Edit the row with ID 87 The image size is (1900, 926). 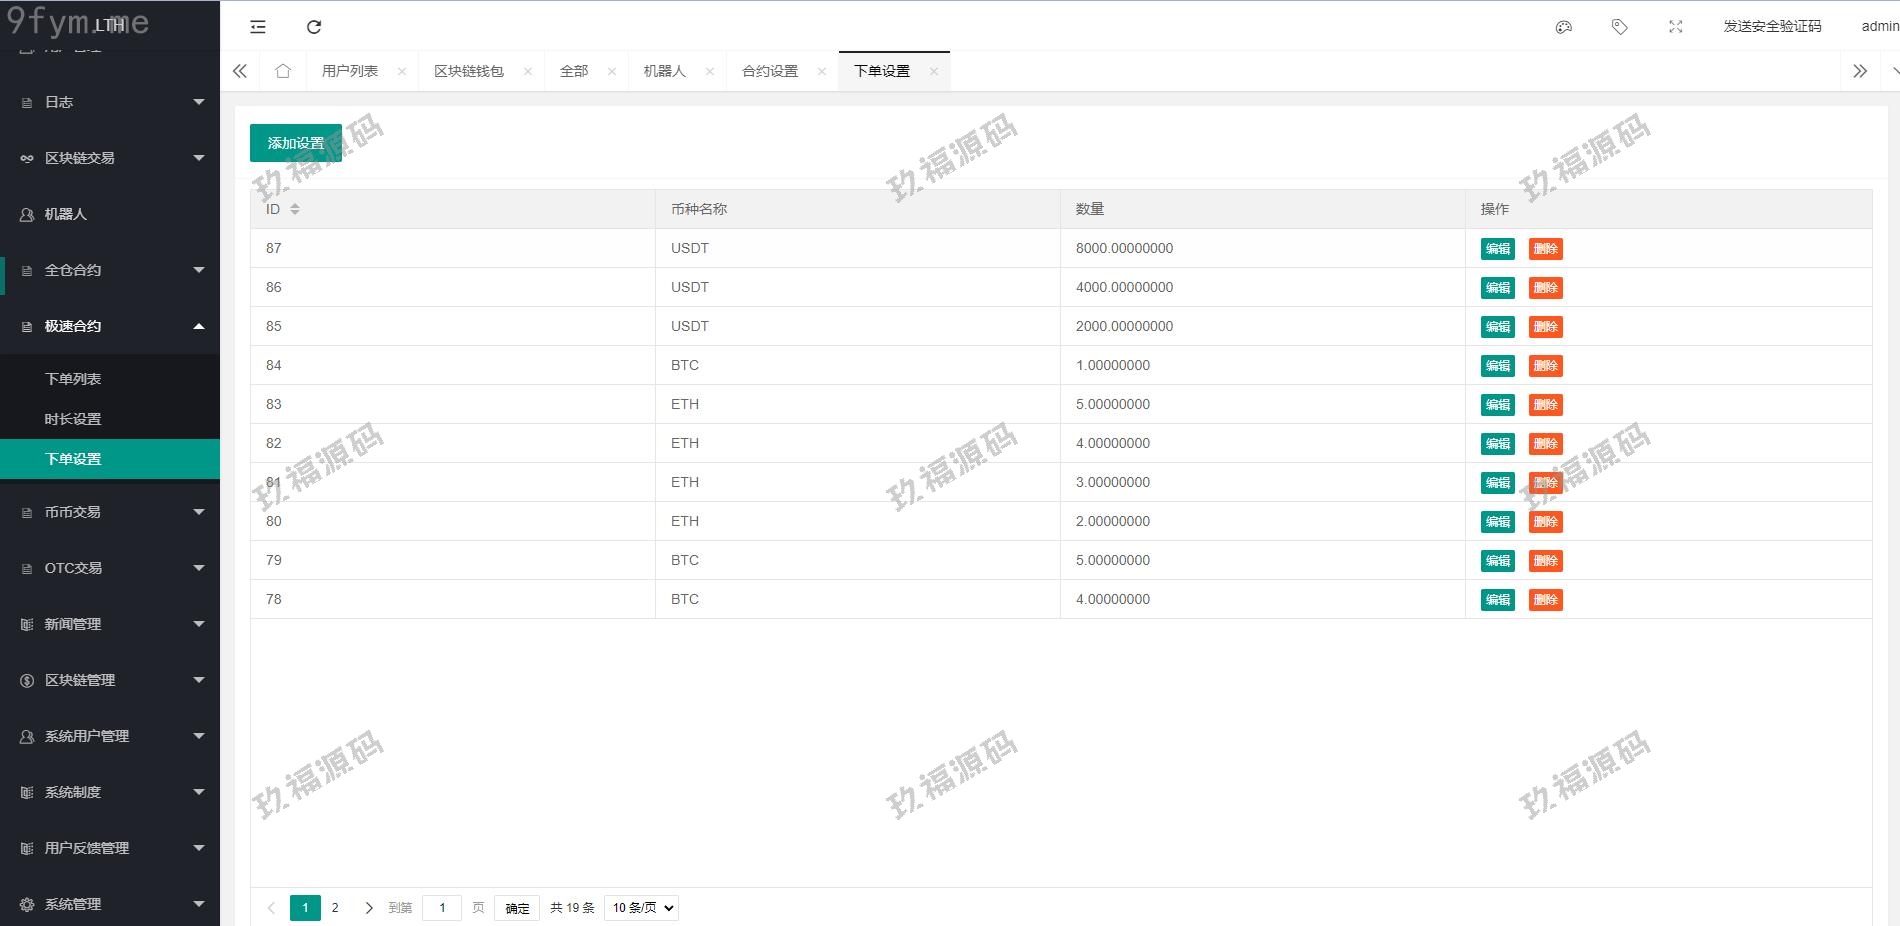[1497, 249]
